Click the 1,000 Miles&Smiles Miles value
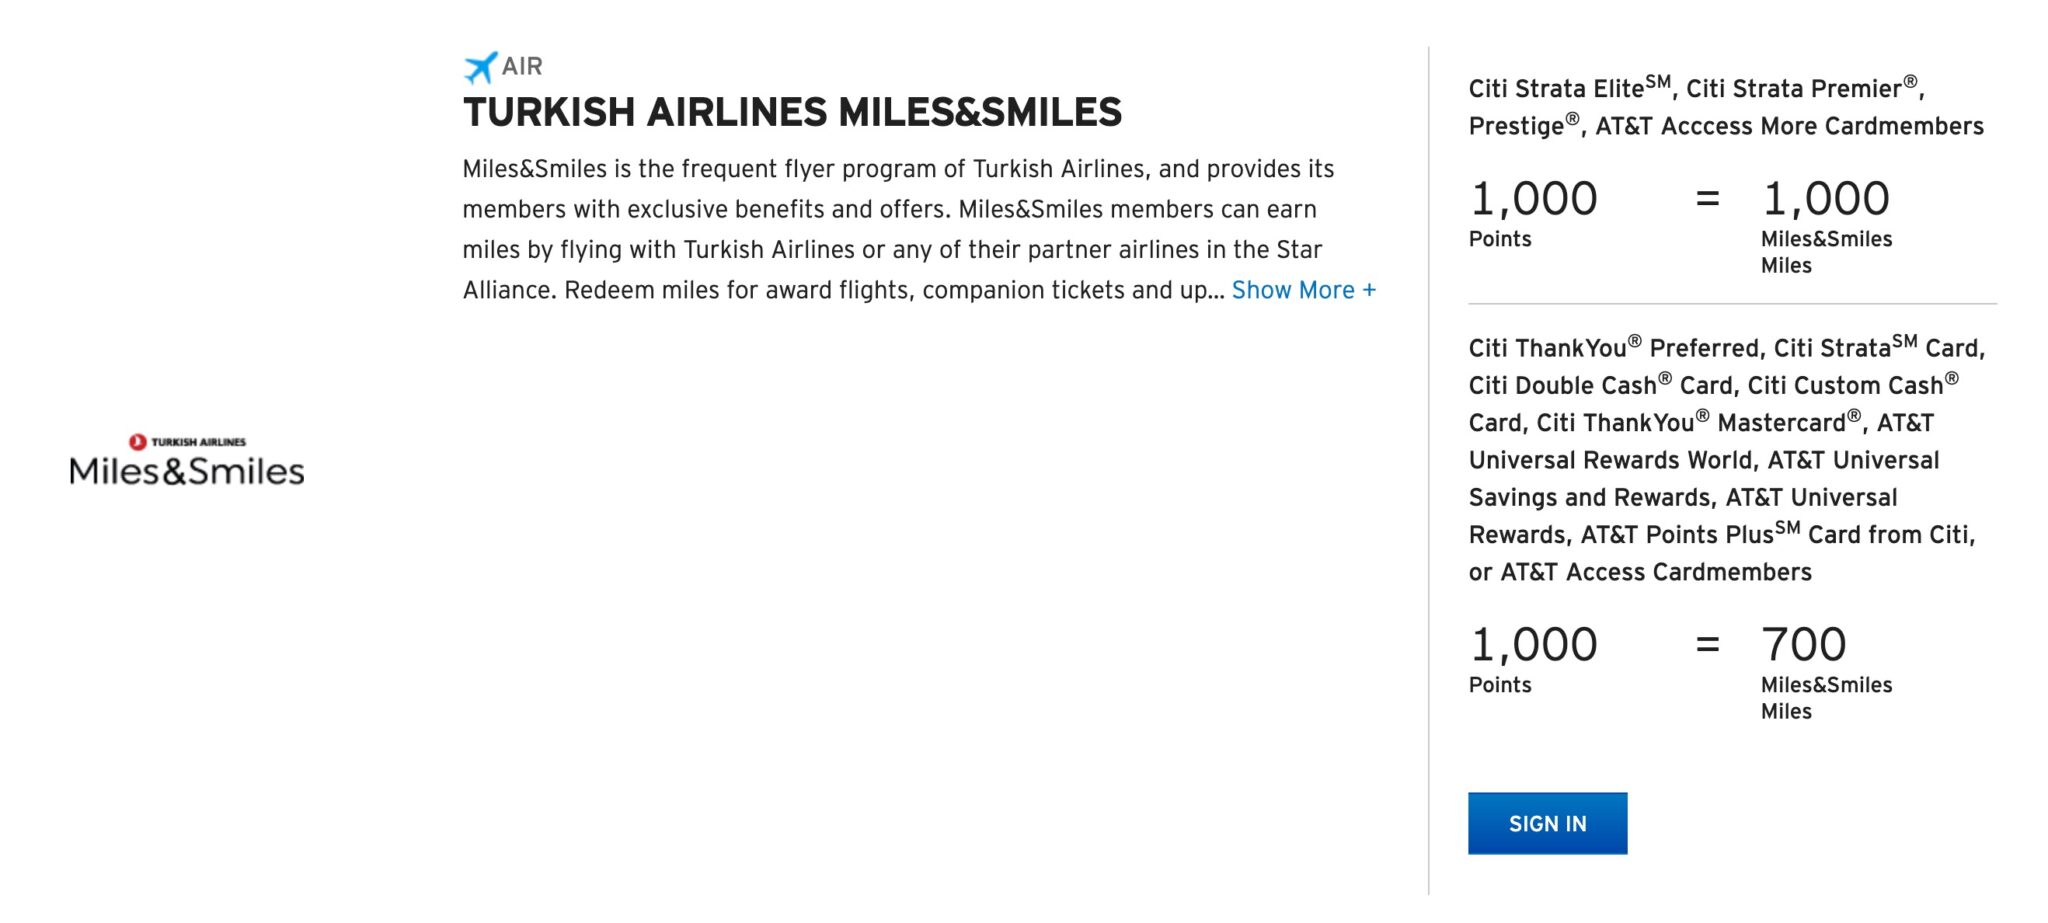The image size is (2048, 923). coord(1825,198)
